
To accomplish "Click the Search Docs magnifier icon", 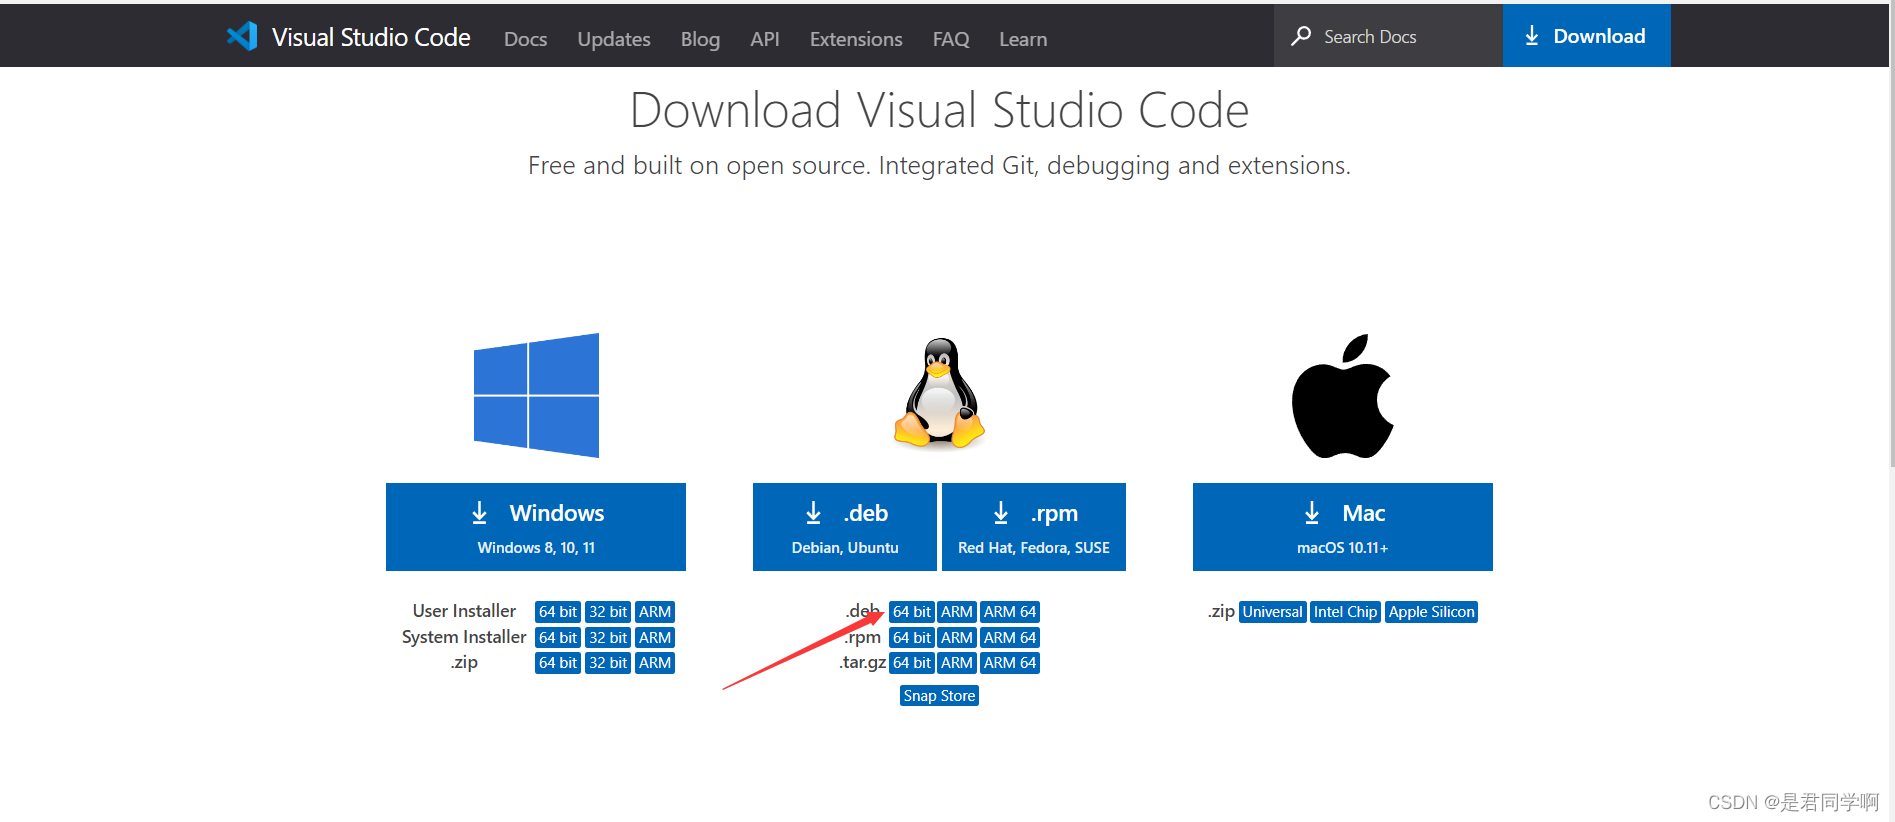I will (1301, 36).
